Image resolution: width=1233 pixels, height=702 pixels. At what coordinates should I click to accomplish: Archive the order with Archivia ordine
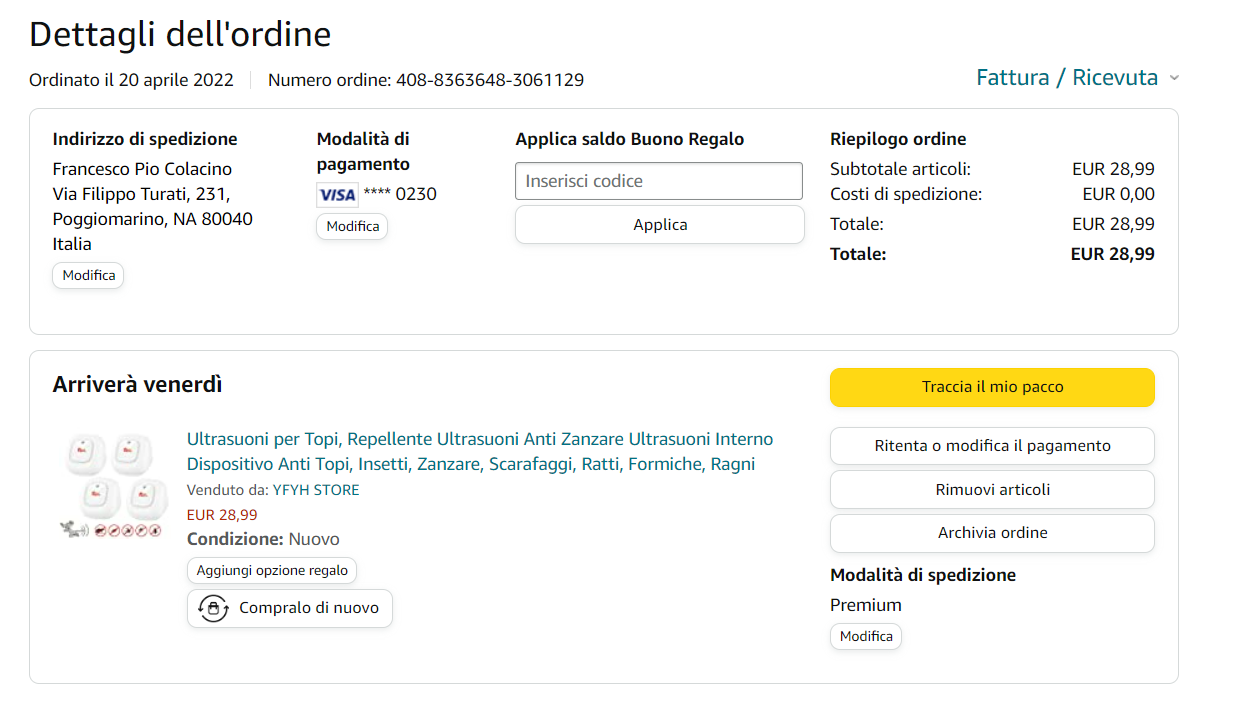click(x=991, y=533)
